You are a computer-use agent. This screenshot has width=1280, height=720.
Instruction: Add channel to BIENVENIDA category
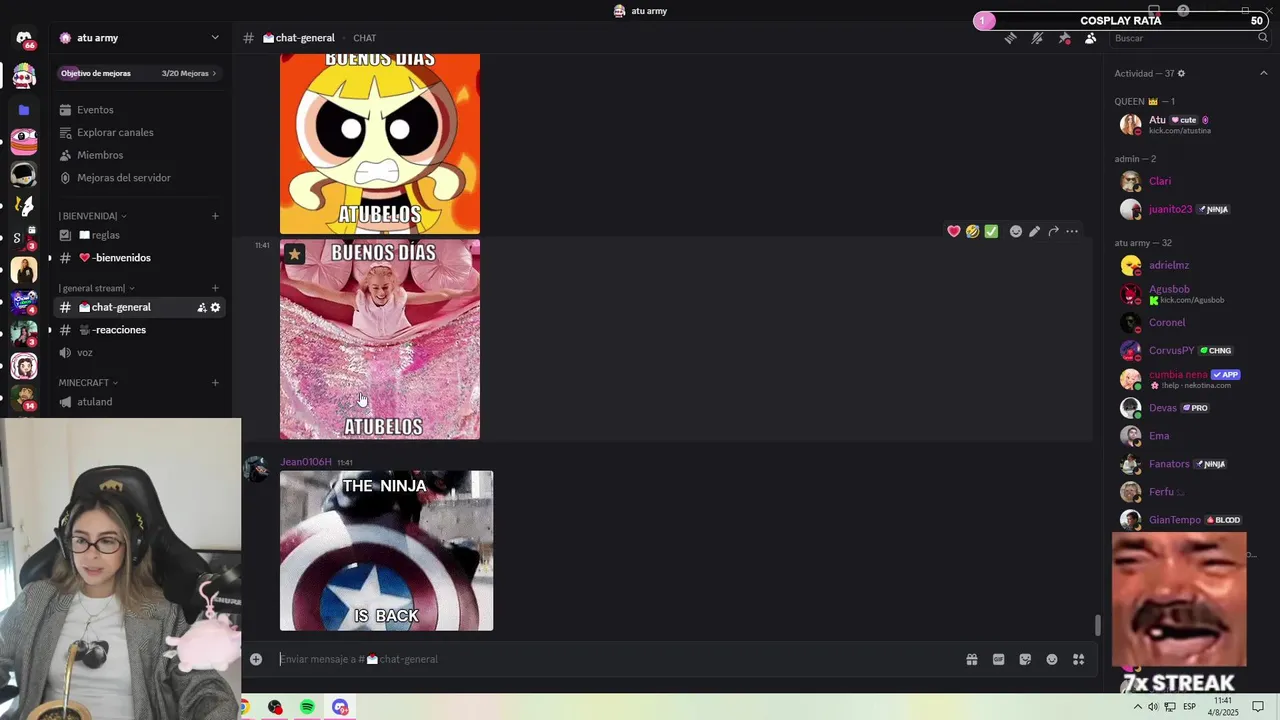pyautogui.click(x=215, y=216)
